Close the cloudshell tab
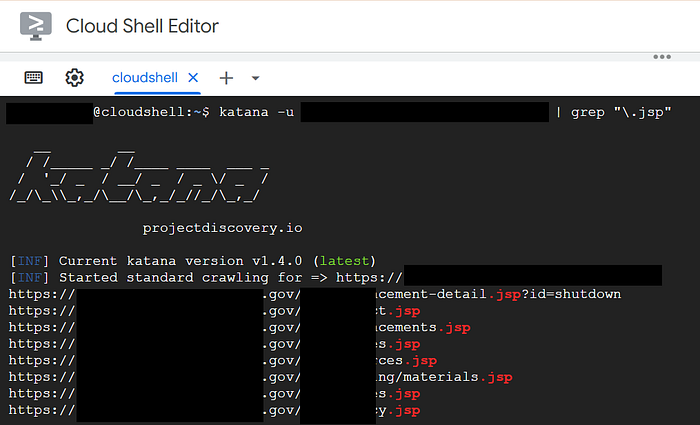The image size is (700, 425). (193, 78)
